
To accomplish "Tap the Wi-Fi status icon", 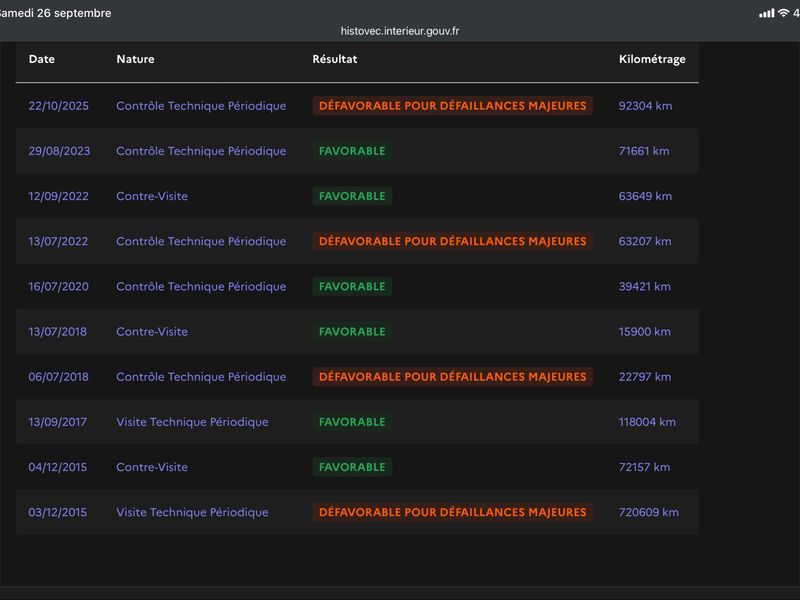I will (x=783, y=13).
